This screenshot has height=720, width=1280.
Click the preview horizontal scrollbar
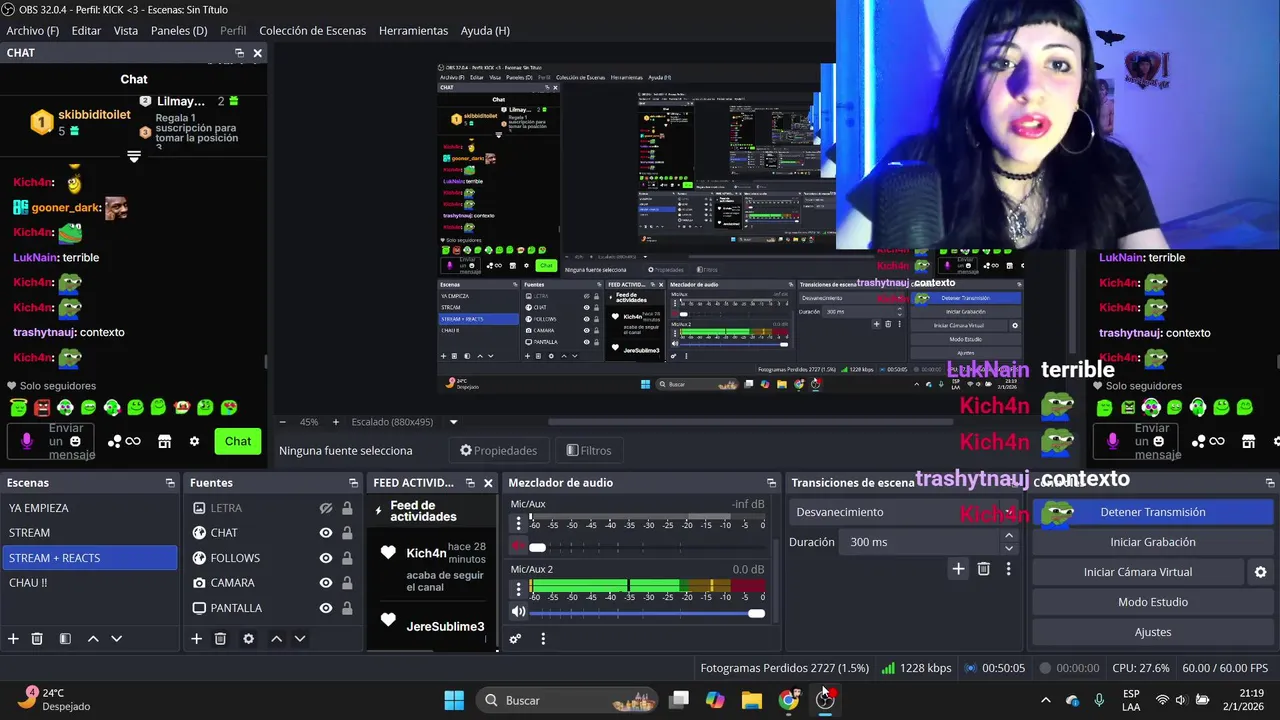[x=750, y=422]
